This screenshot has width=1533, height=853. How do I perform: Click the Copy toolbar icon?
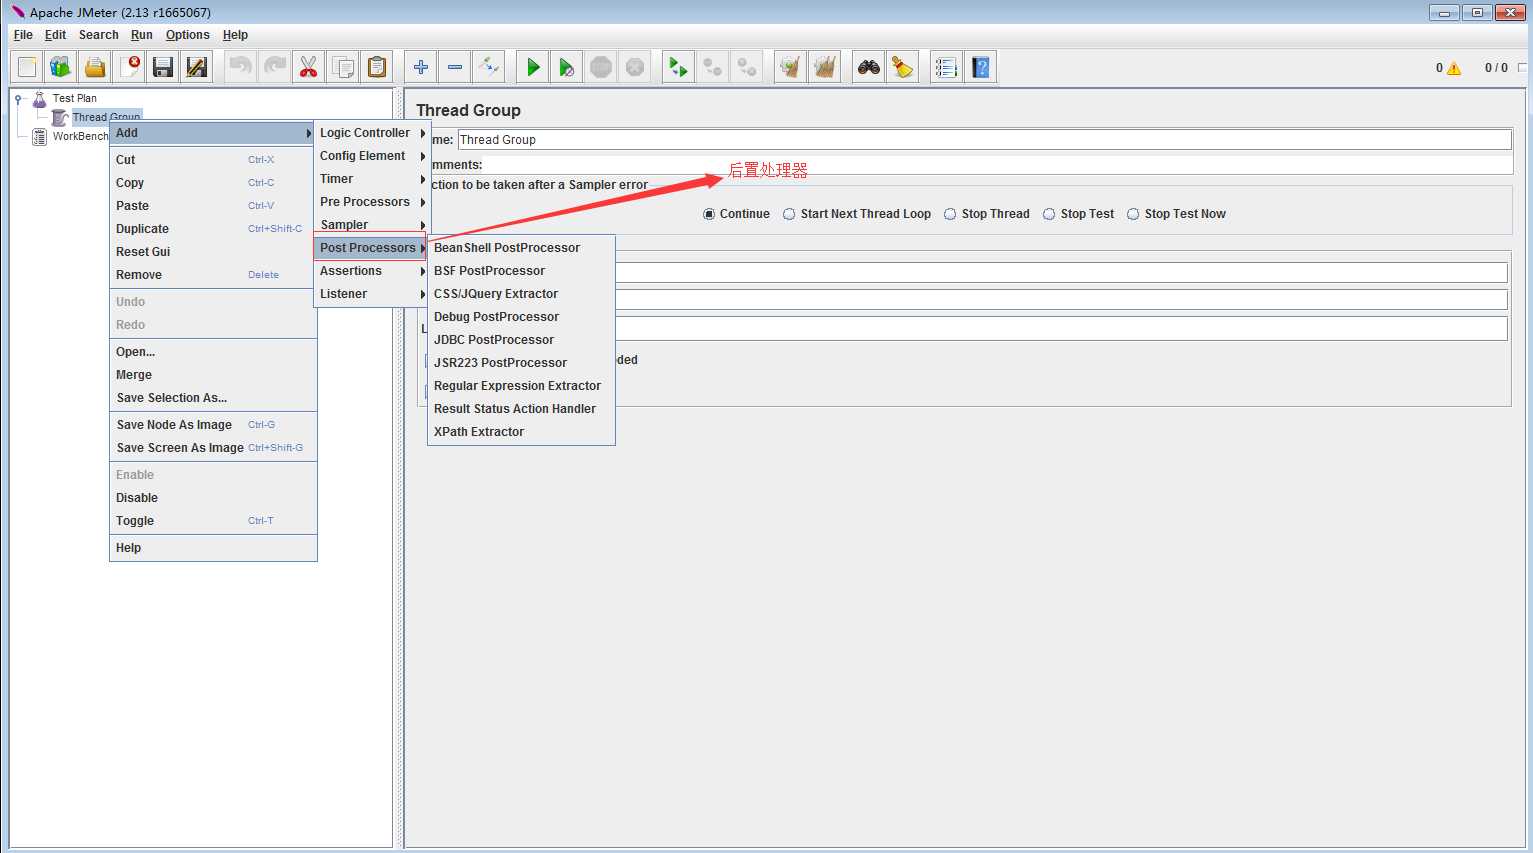tap(342, 67)
